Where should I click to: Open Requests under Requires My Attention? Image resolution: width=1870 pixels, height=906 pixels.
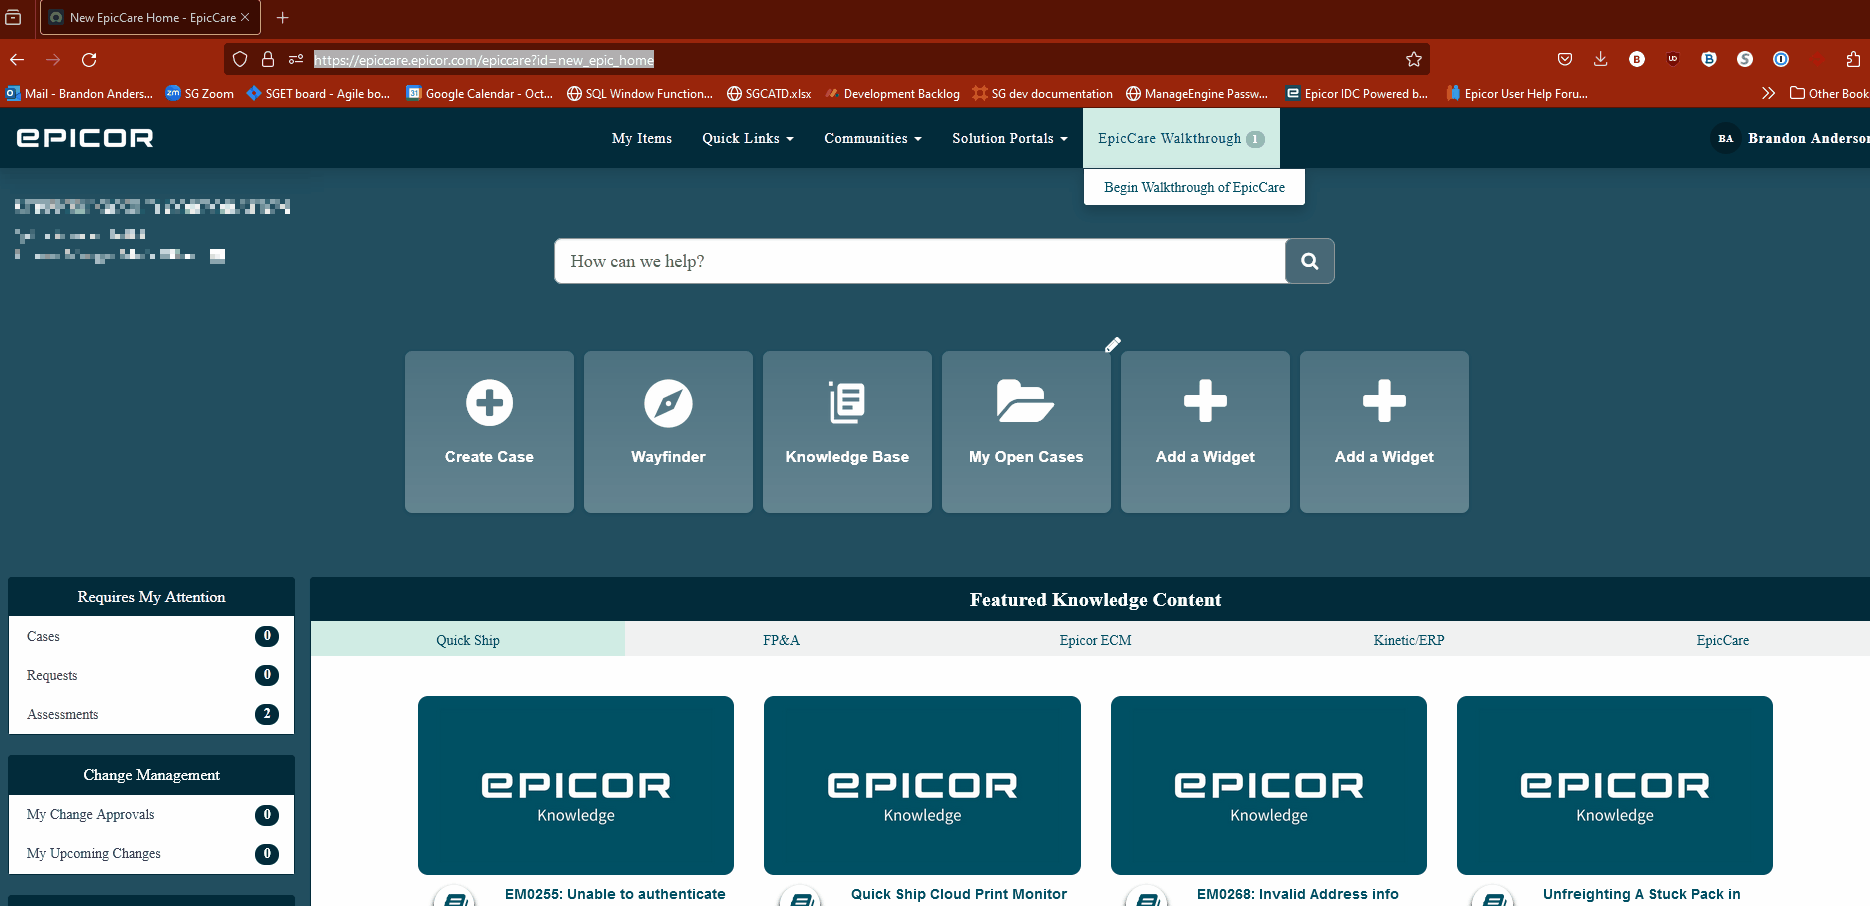coord(152,675)
